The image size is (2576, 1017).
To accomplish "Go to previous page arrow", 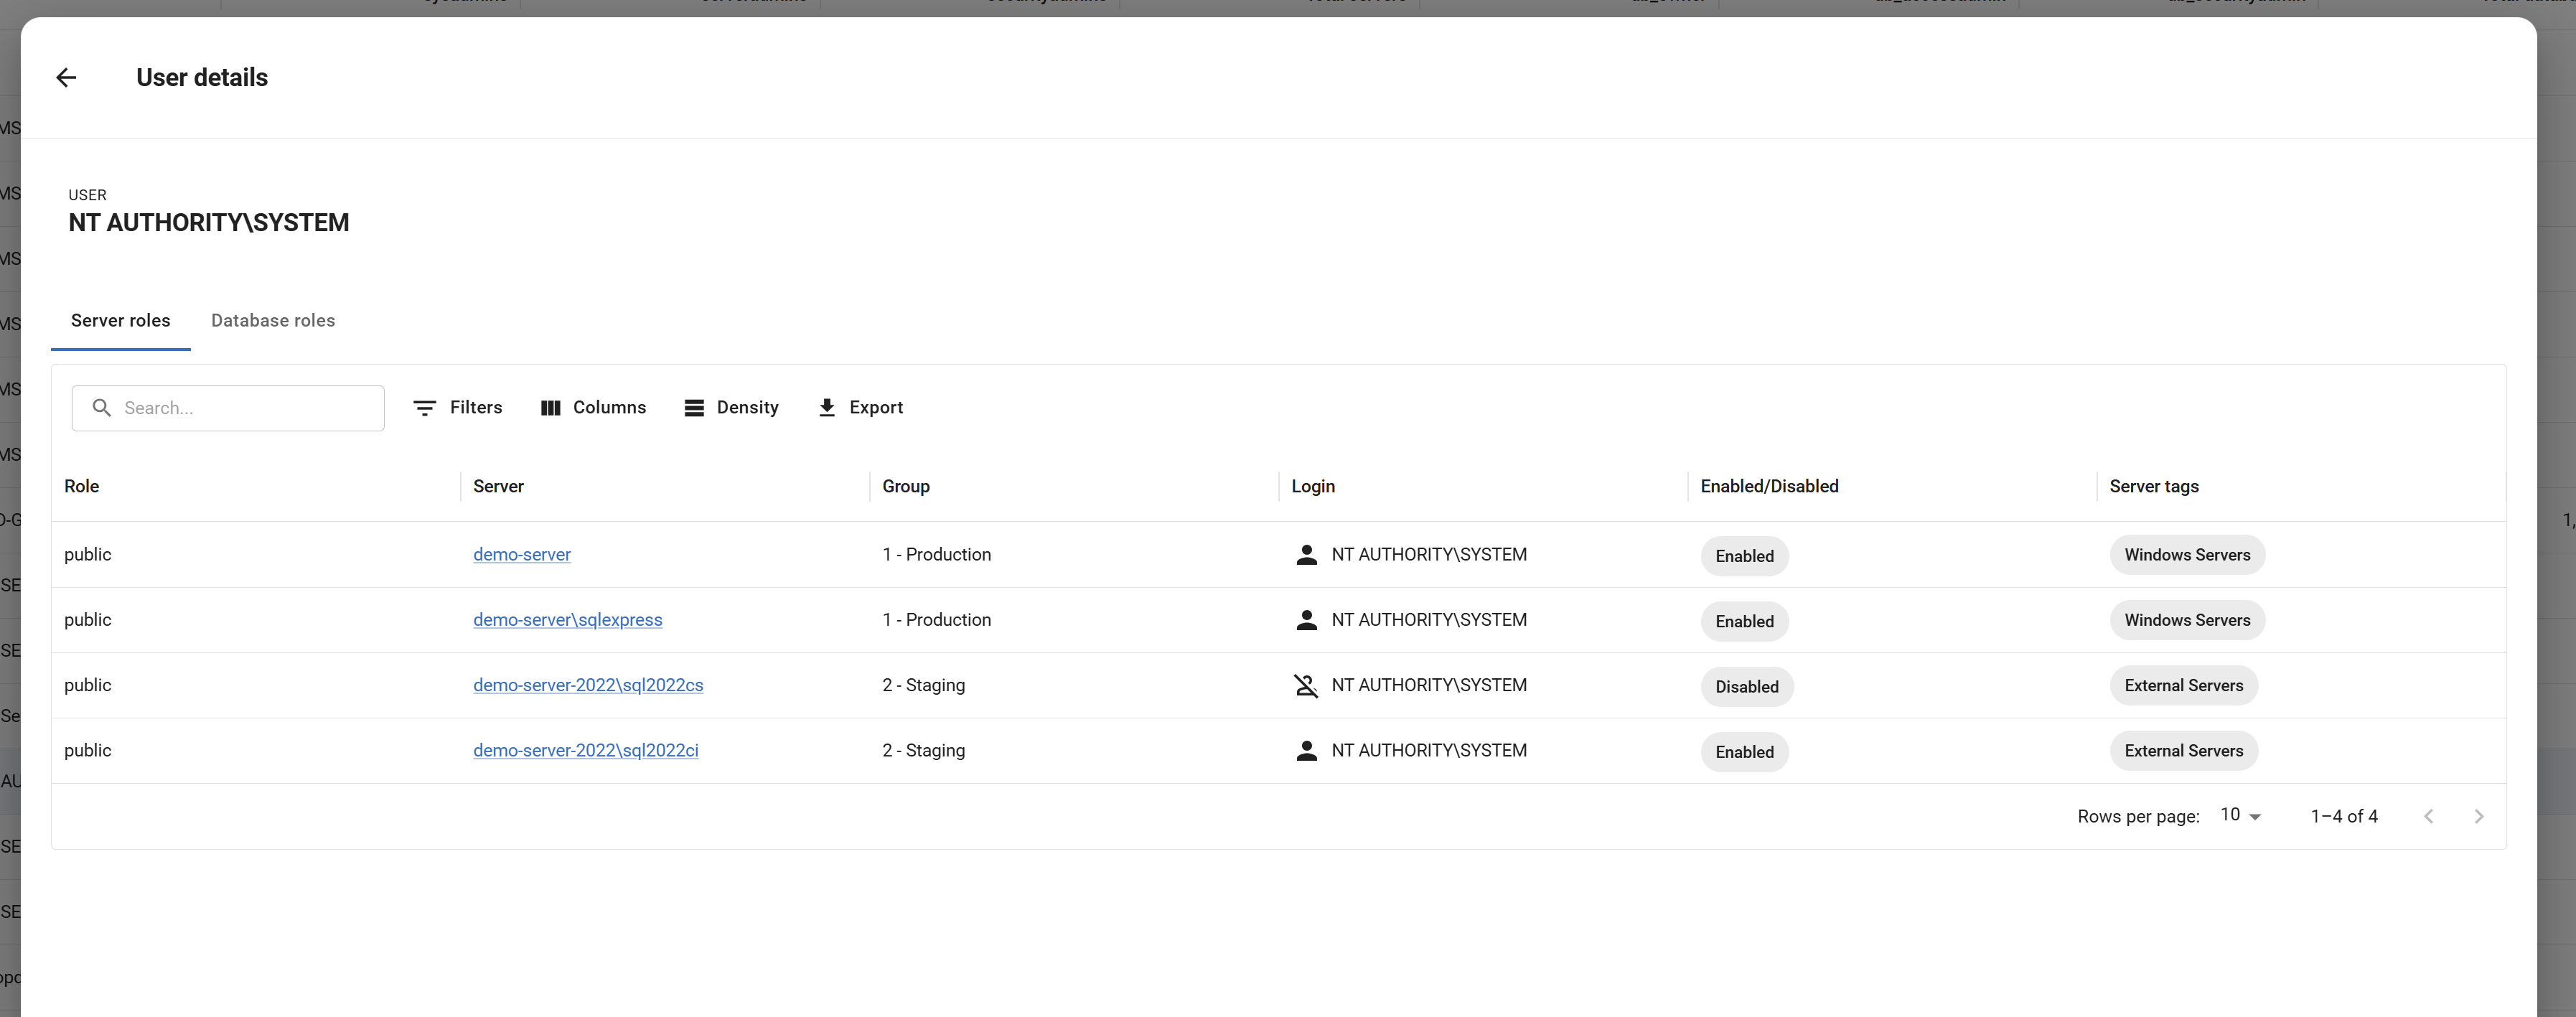I will [x=2428, y=817].
